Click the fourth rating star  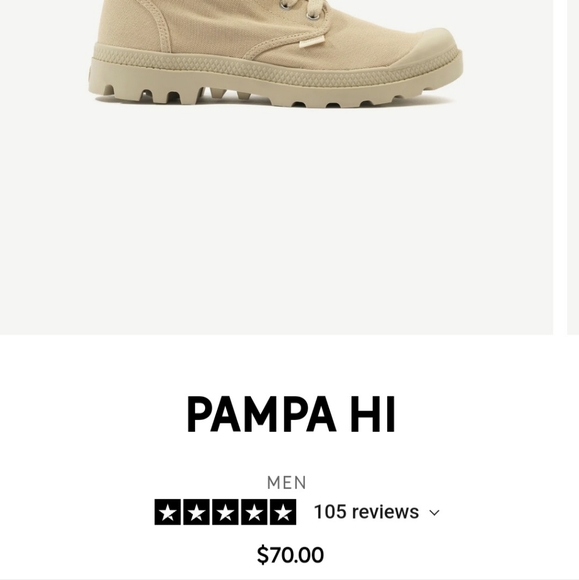tap(254, 512)
